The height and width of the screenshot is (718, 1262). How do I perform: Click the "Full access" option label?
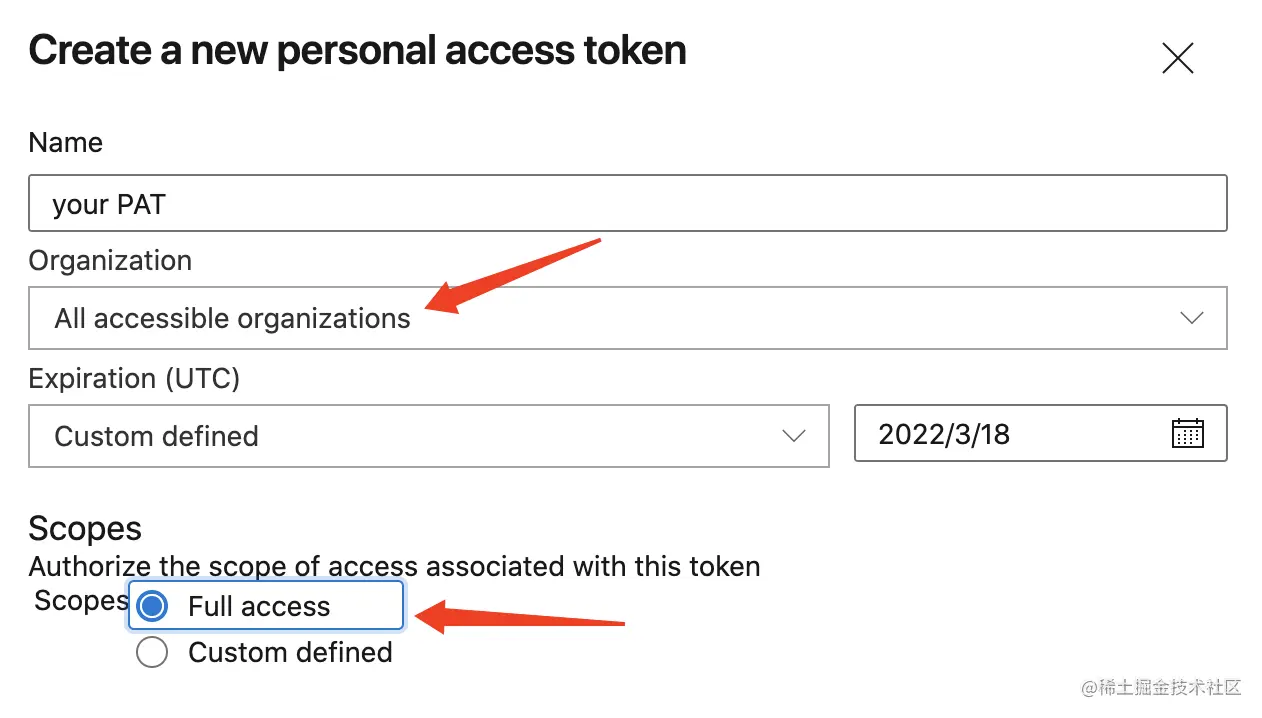[259, 607]
